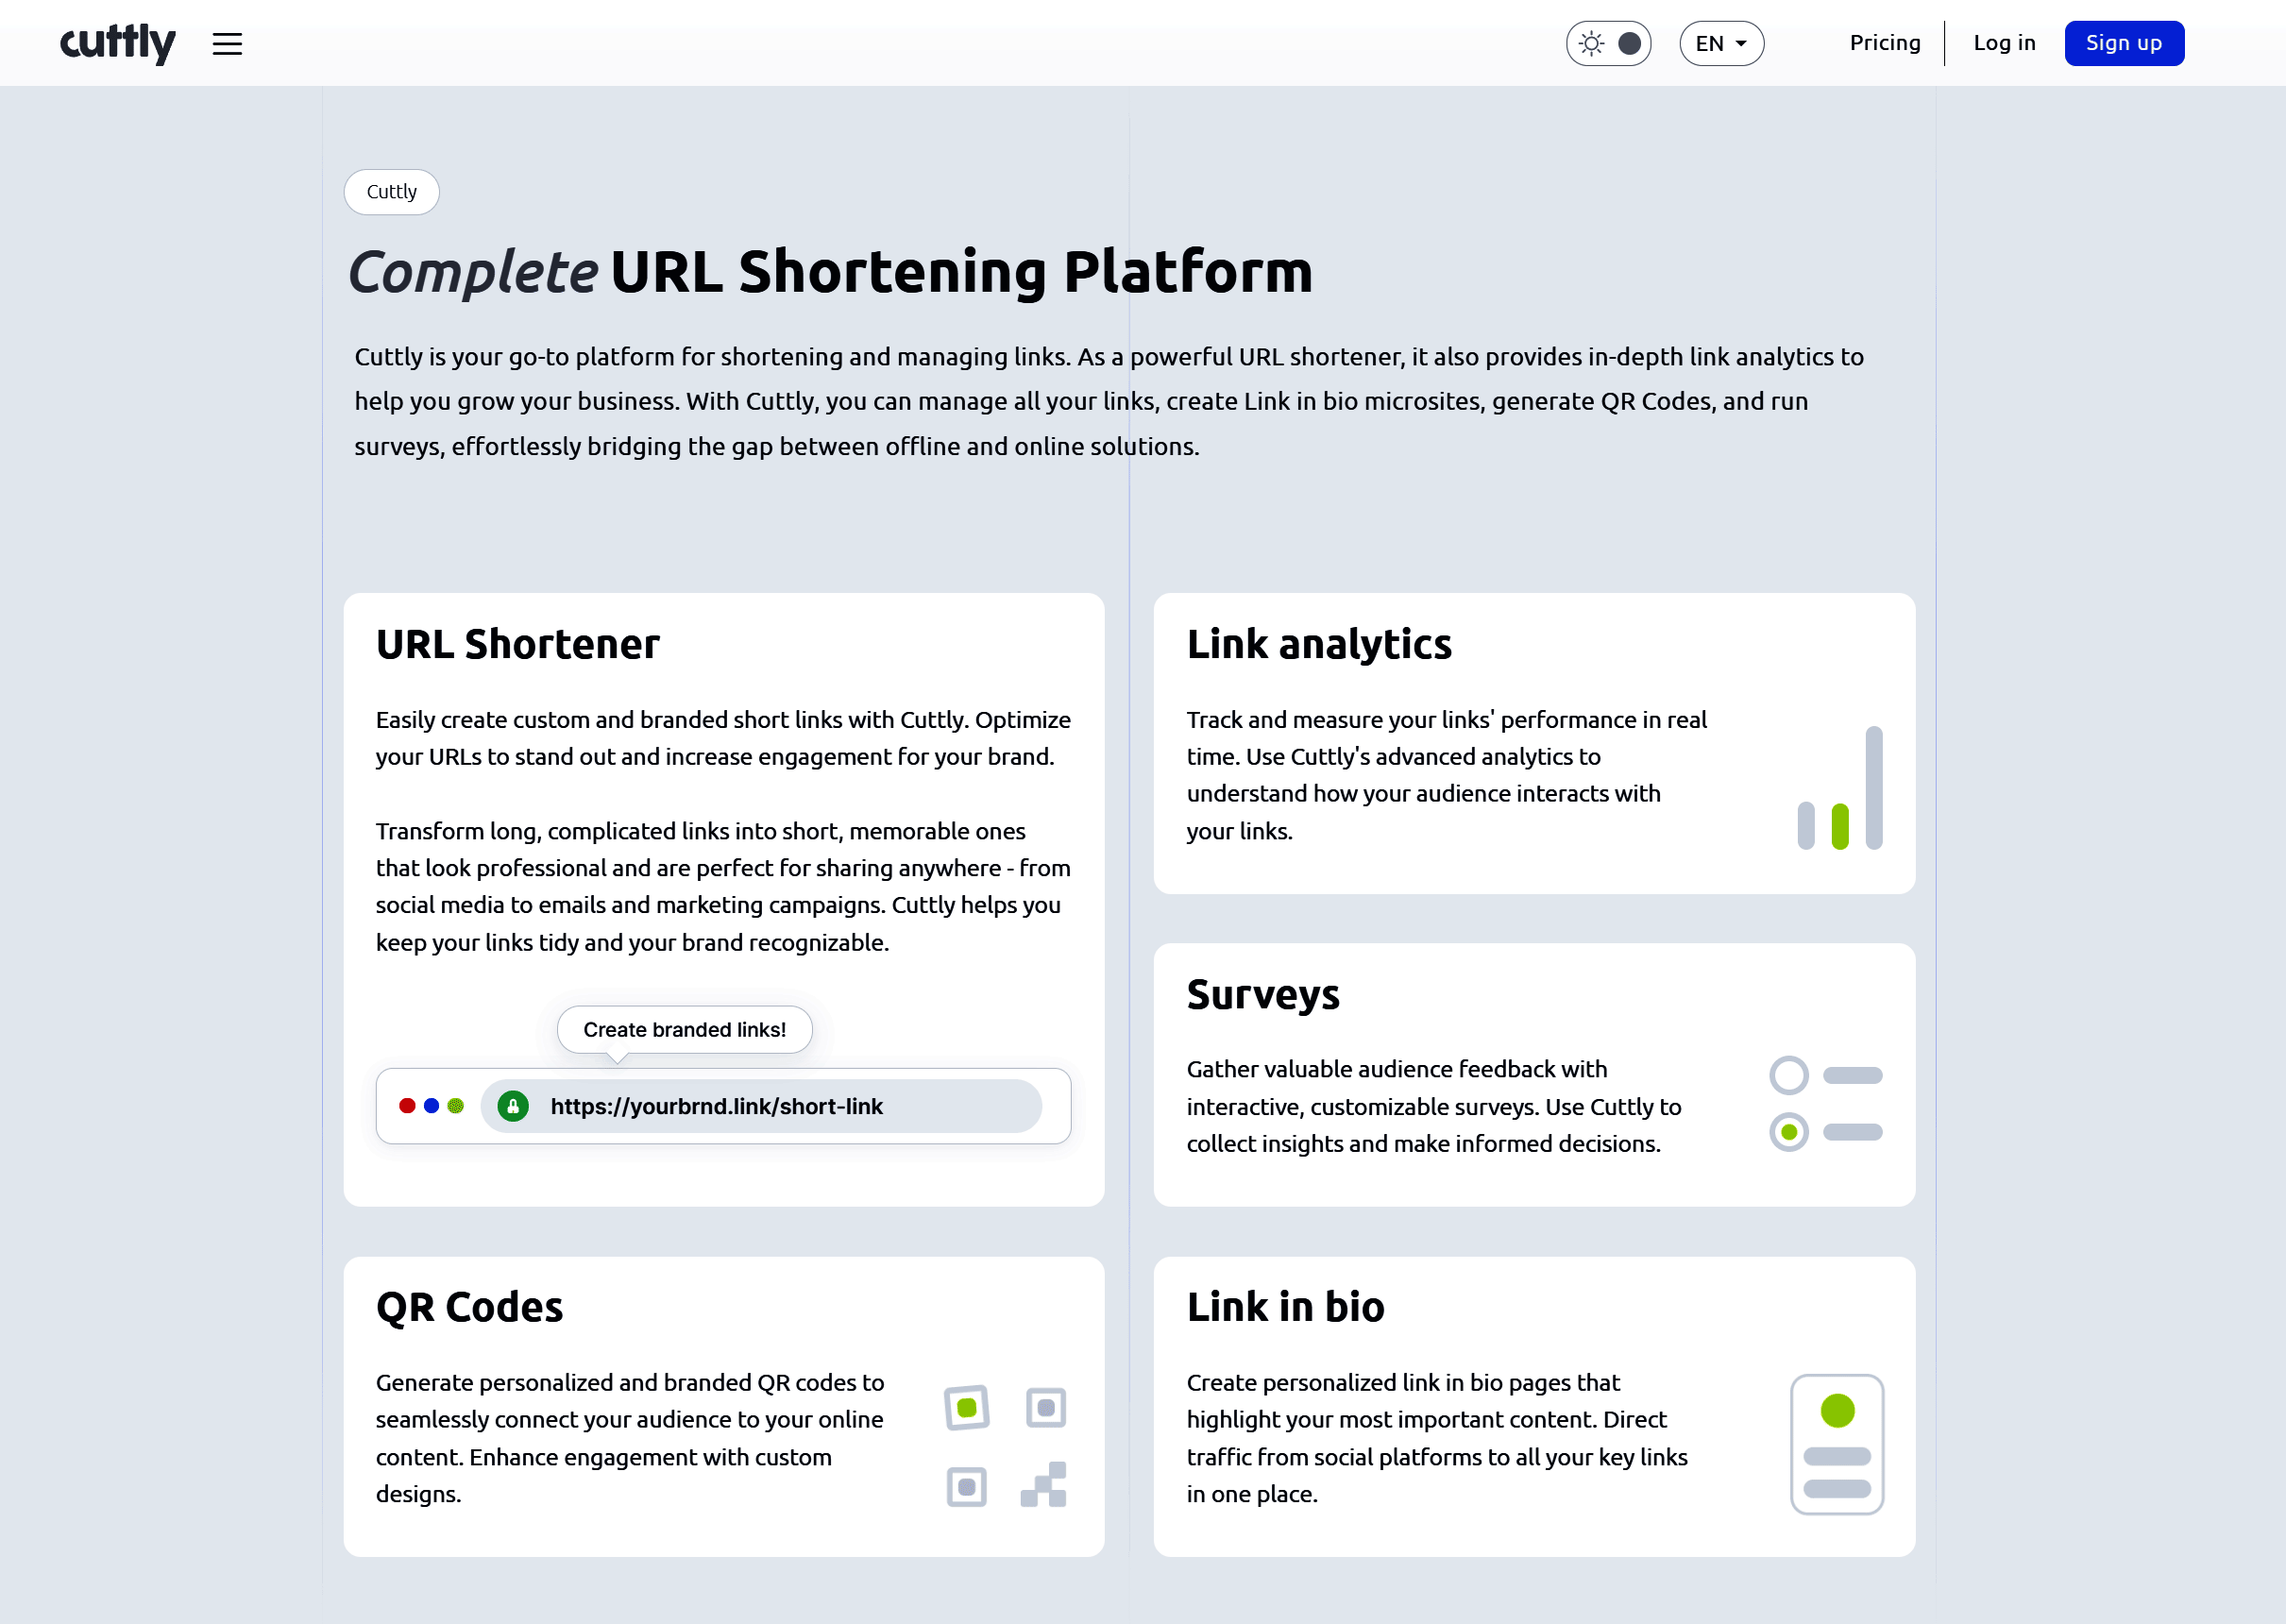The image size is (2286, 1624).
Task: Click the green padlock icon in URL bar
Action: (513, 1106)
